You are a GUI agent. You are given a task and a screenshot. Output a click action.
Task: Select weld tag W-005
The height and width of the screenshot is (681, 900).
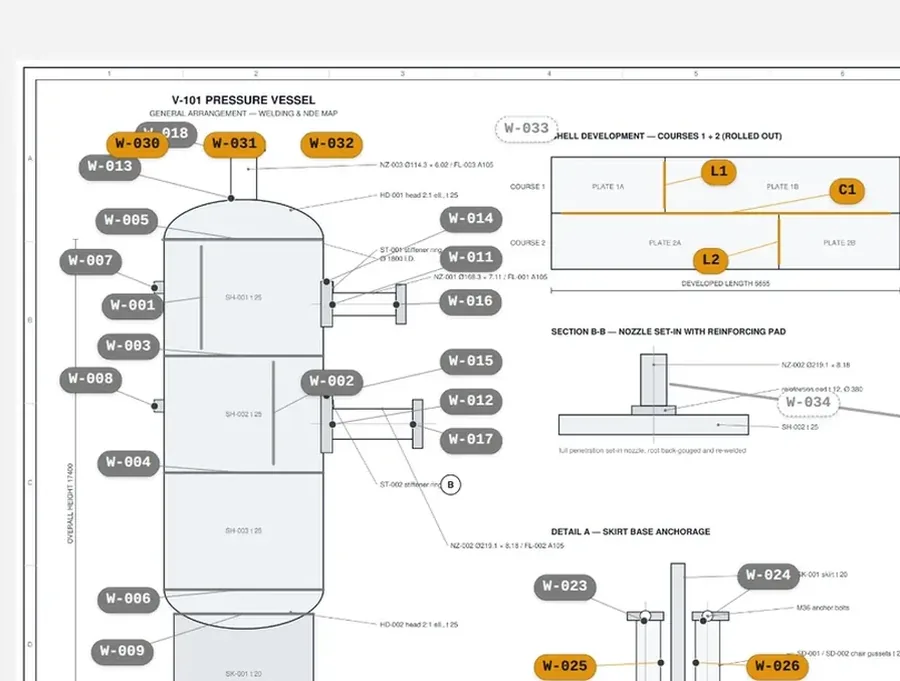pyautogui.click(x=126, y=220)
